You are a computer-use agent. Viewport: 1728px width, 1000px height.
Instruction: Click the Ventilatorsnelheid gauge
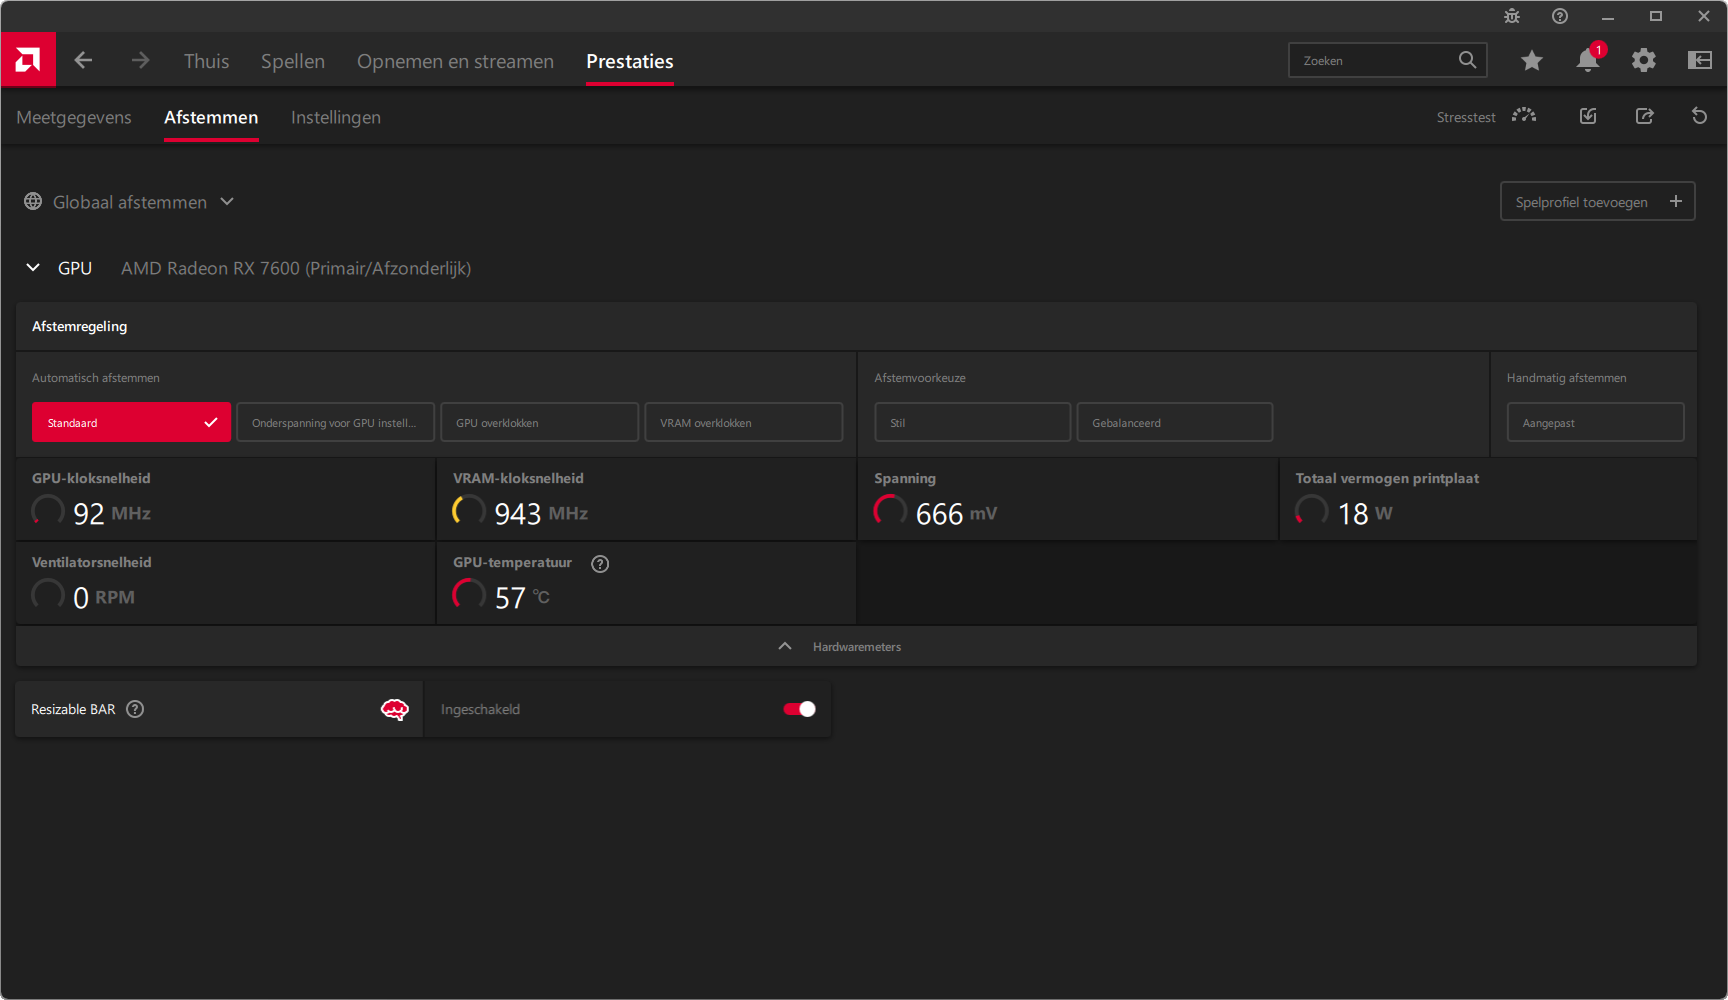point(48,595)
